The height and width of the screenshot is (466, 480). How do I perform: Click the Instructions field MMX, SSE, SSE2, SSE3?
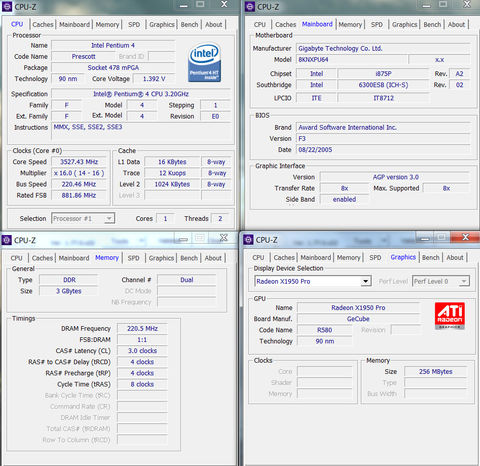tap(141, 132)
